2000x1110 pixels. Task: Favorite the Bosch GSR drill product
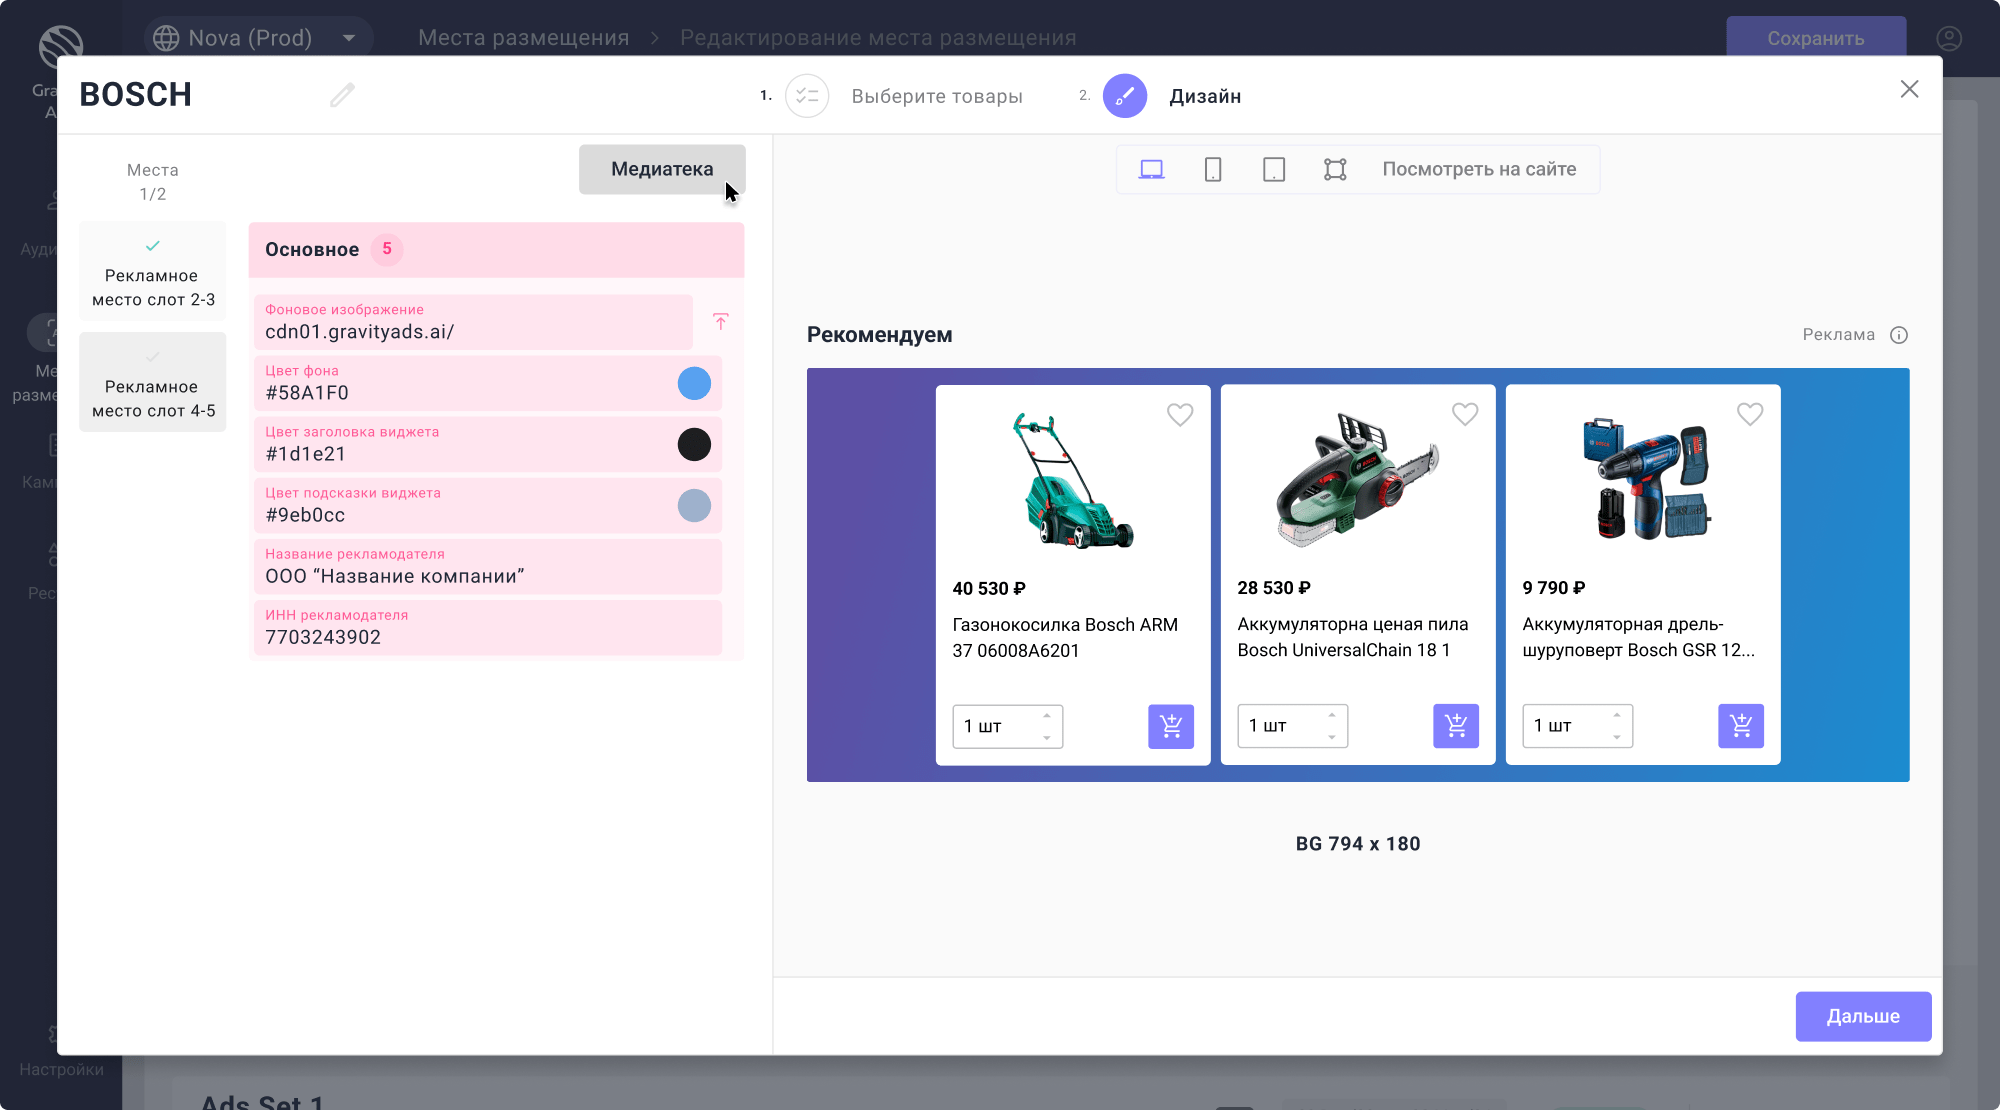[x=1750, y=414]
